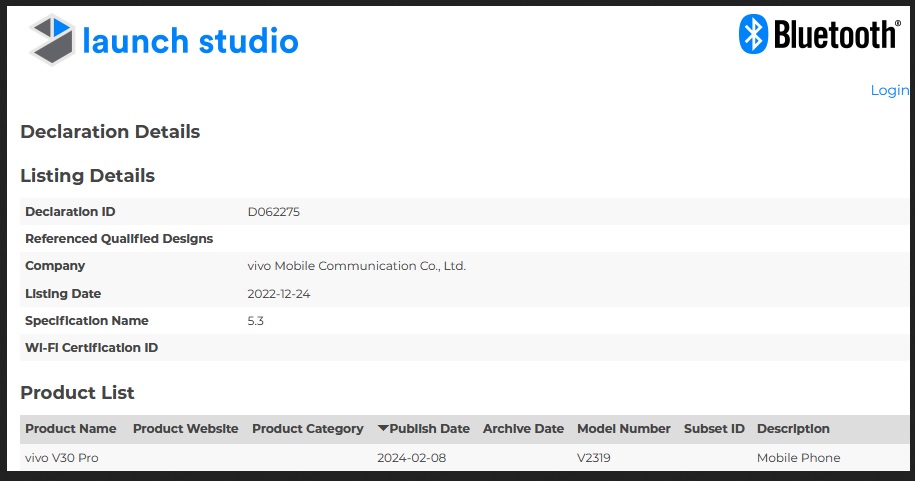Sort by Publish Date column header
Viewport: 915px width, 481px height.
(x=429, y=428)
